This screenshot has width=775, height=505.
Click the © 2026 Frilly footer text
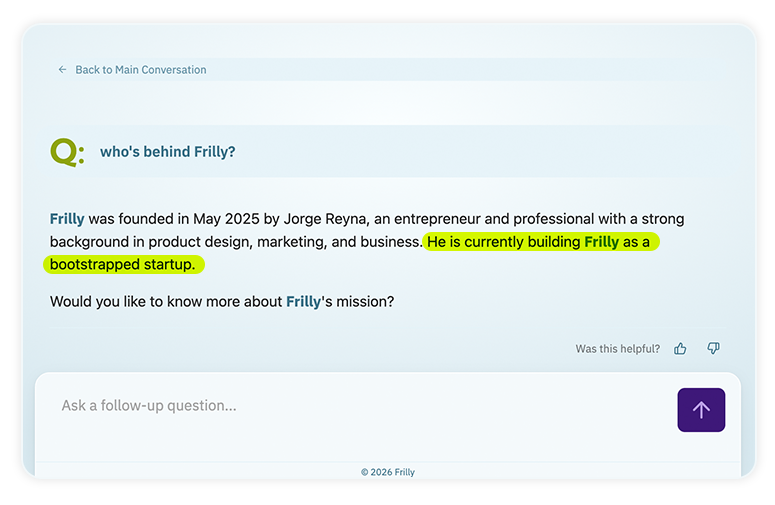coord(387,472)
